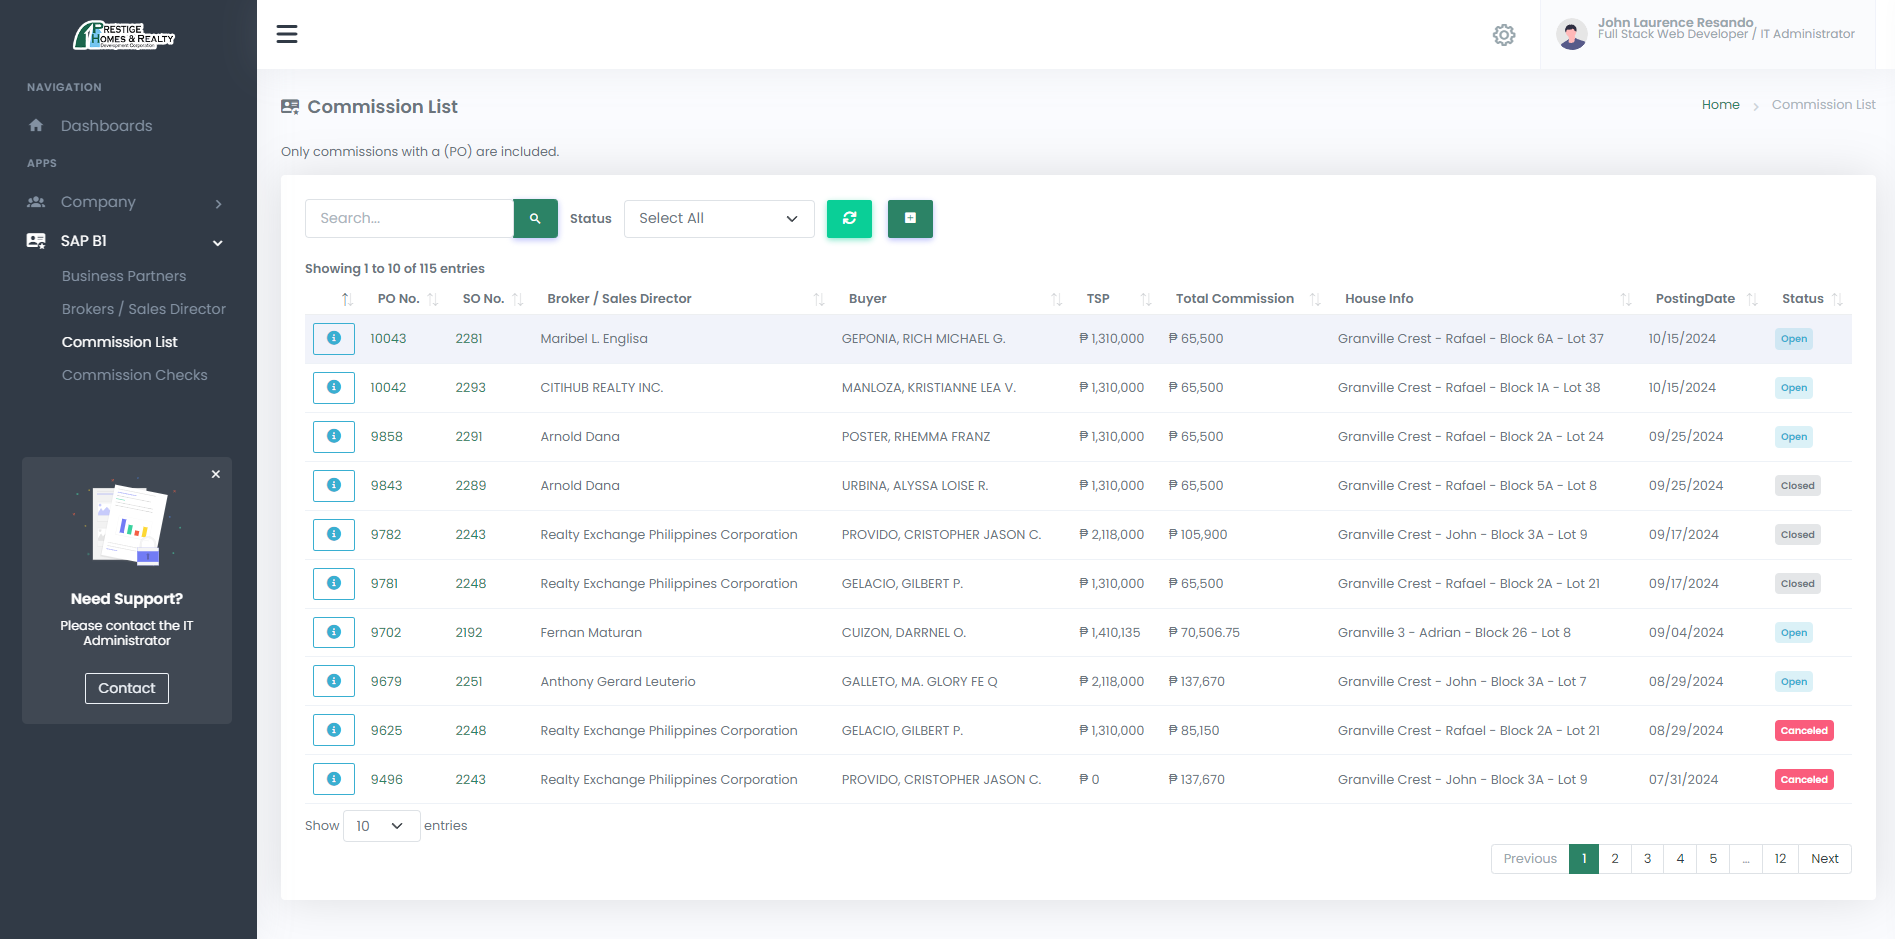Click the dark green add button
The height and width of the screenshot is (939, 1895).
click(x=910, y=218)
